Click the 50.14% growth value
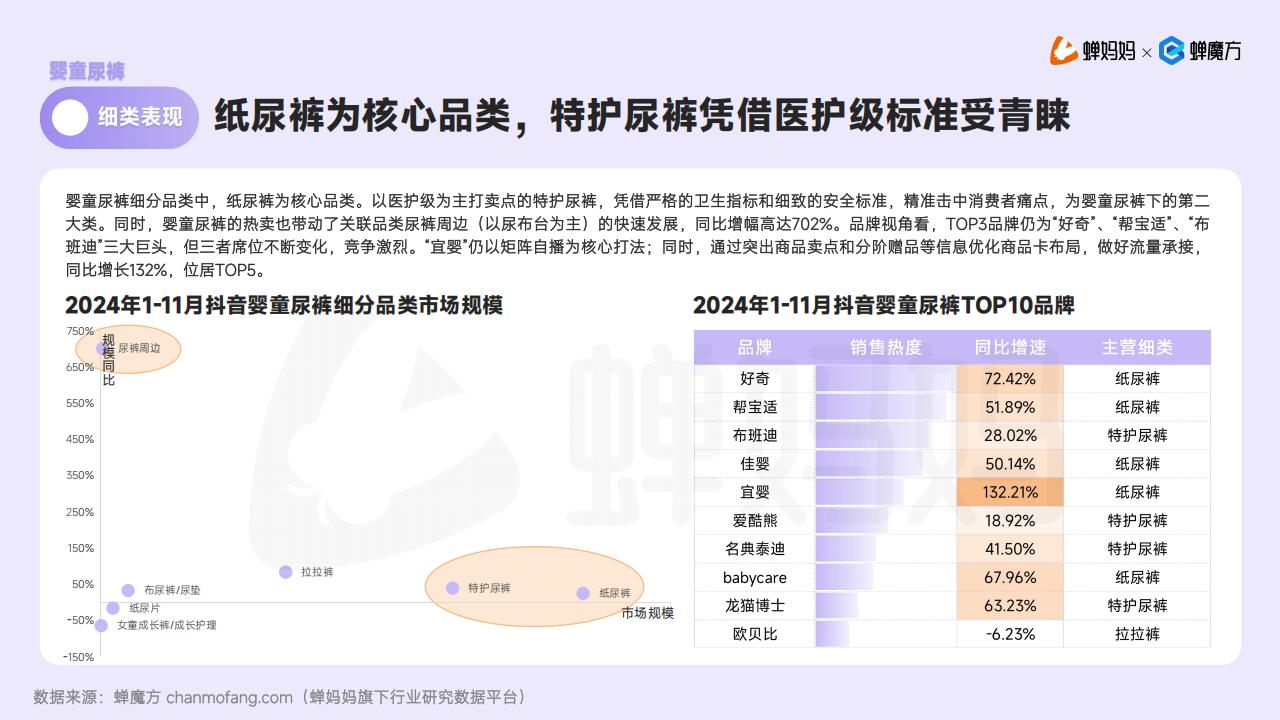The image size is (1280, 720). coord(1010,464)
